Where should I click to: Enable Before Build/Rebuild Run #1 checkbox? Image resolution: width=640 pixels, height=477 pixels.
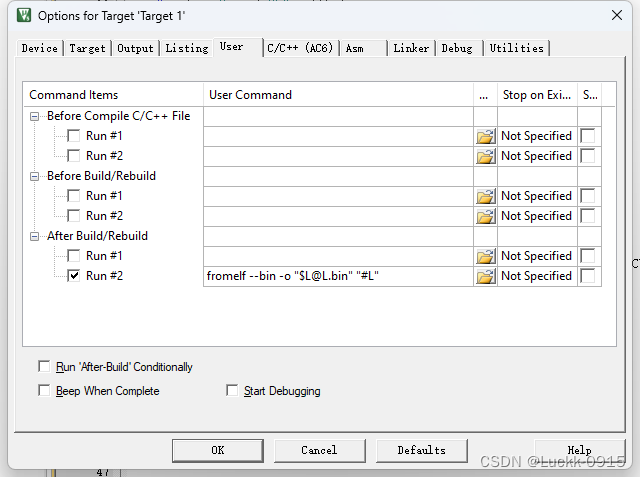pyautogui.click(x=74, y=196)
